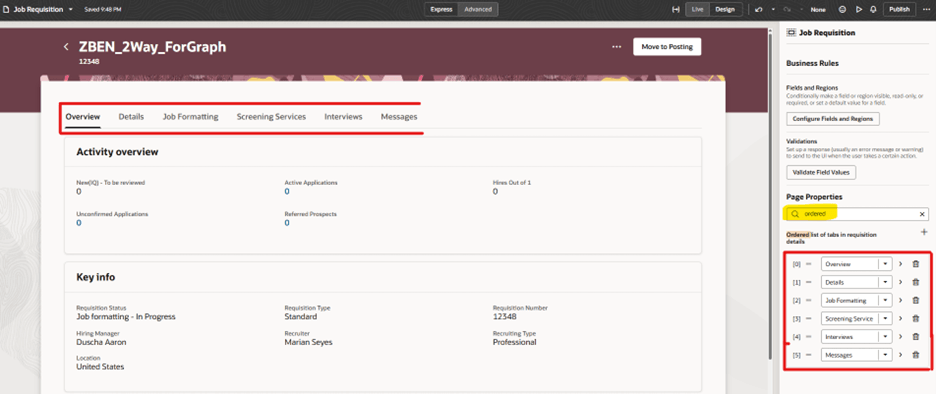Switch to the Job Formatting tab
The image size is (936, 394).
point(190,116)
